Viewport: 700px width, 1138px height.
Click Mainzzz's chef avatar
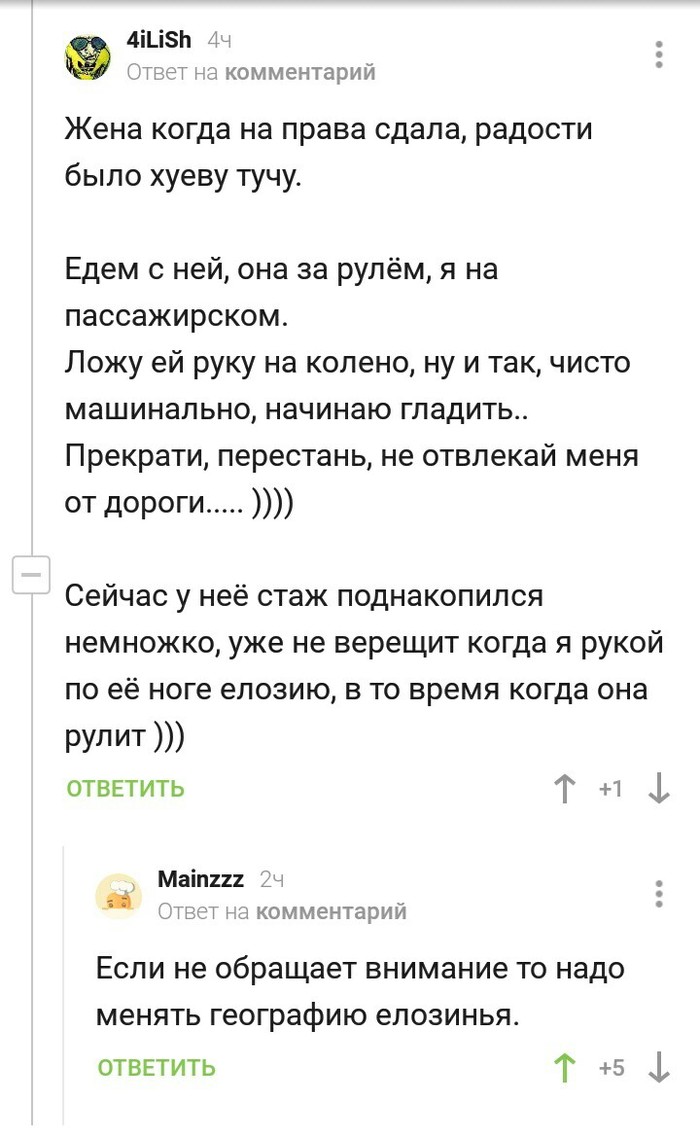tap(120, 895)
